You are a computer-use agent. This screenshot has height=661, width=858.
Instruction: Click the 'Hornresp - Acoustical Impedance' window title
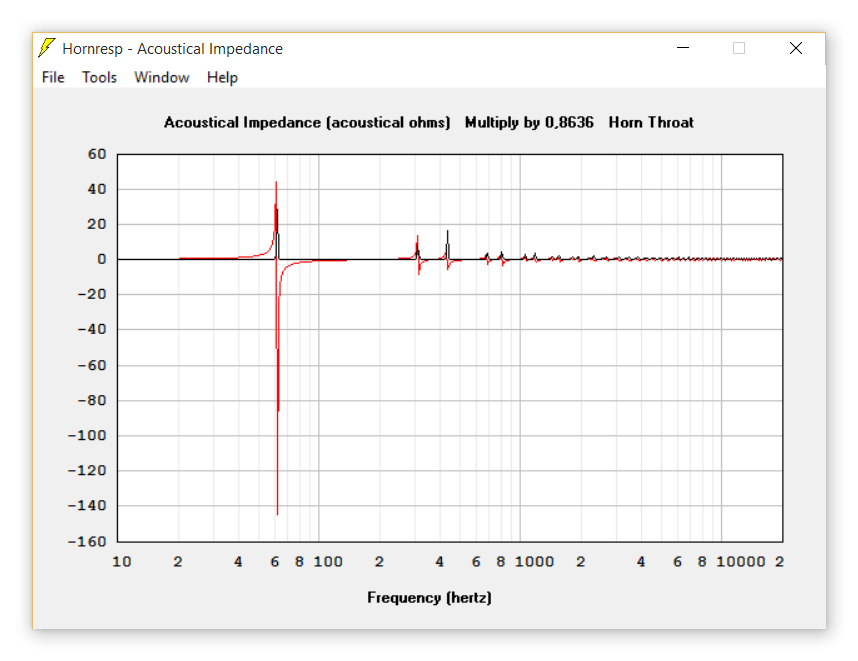pyautogui.click(x=172, y=49)
